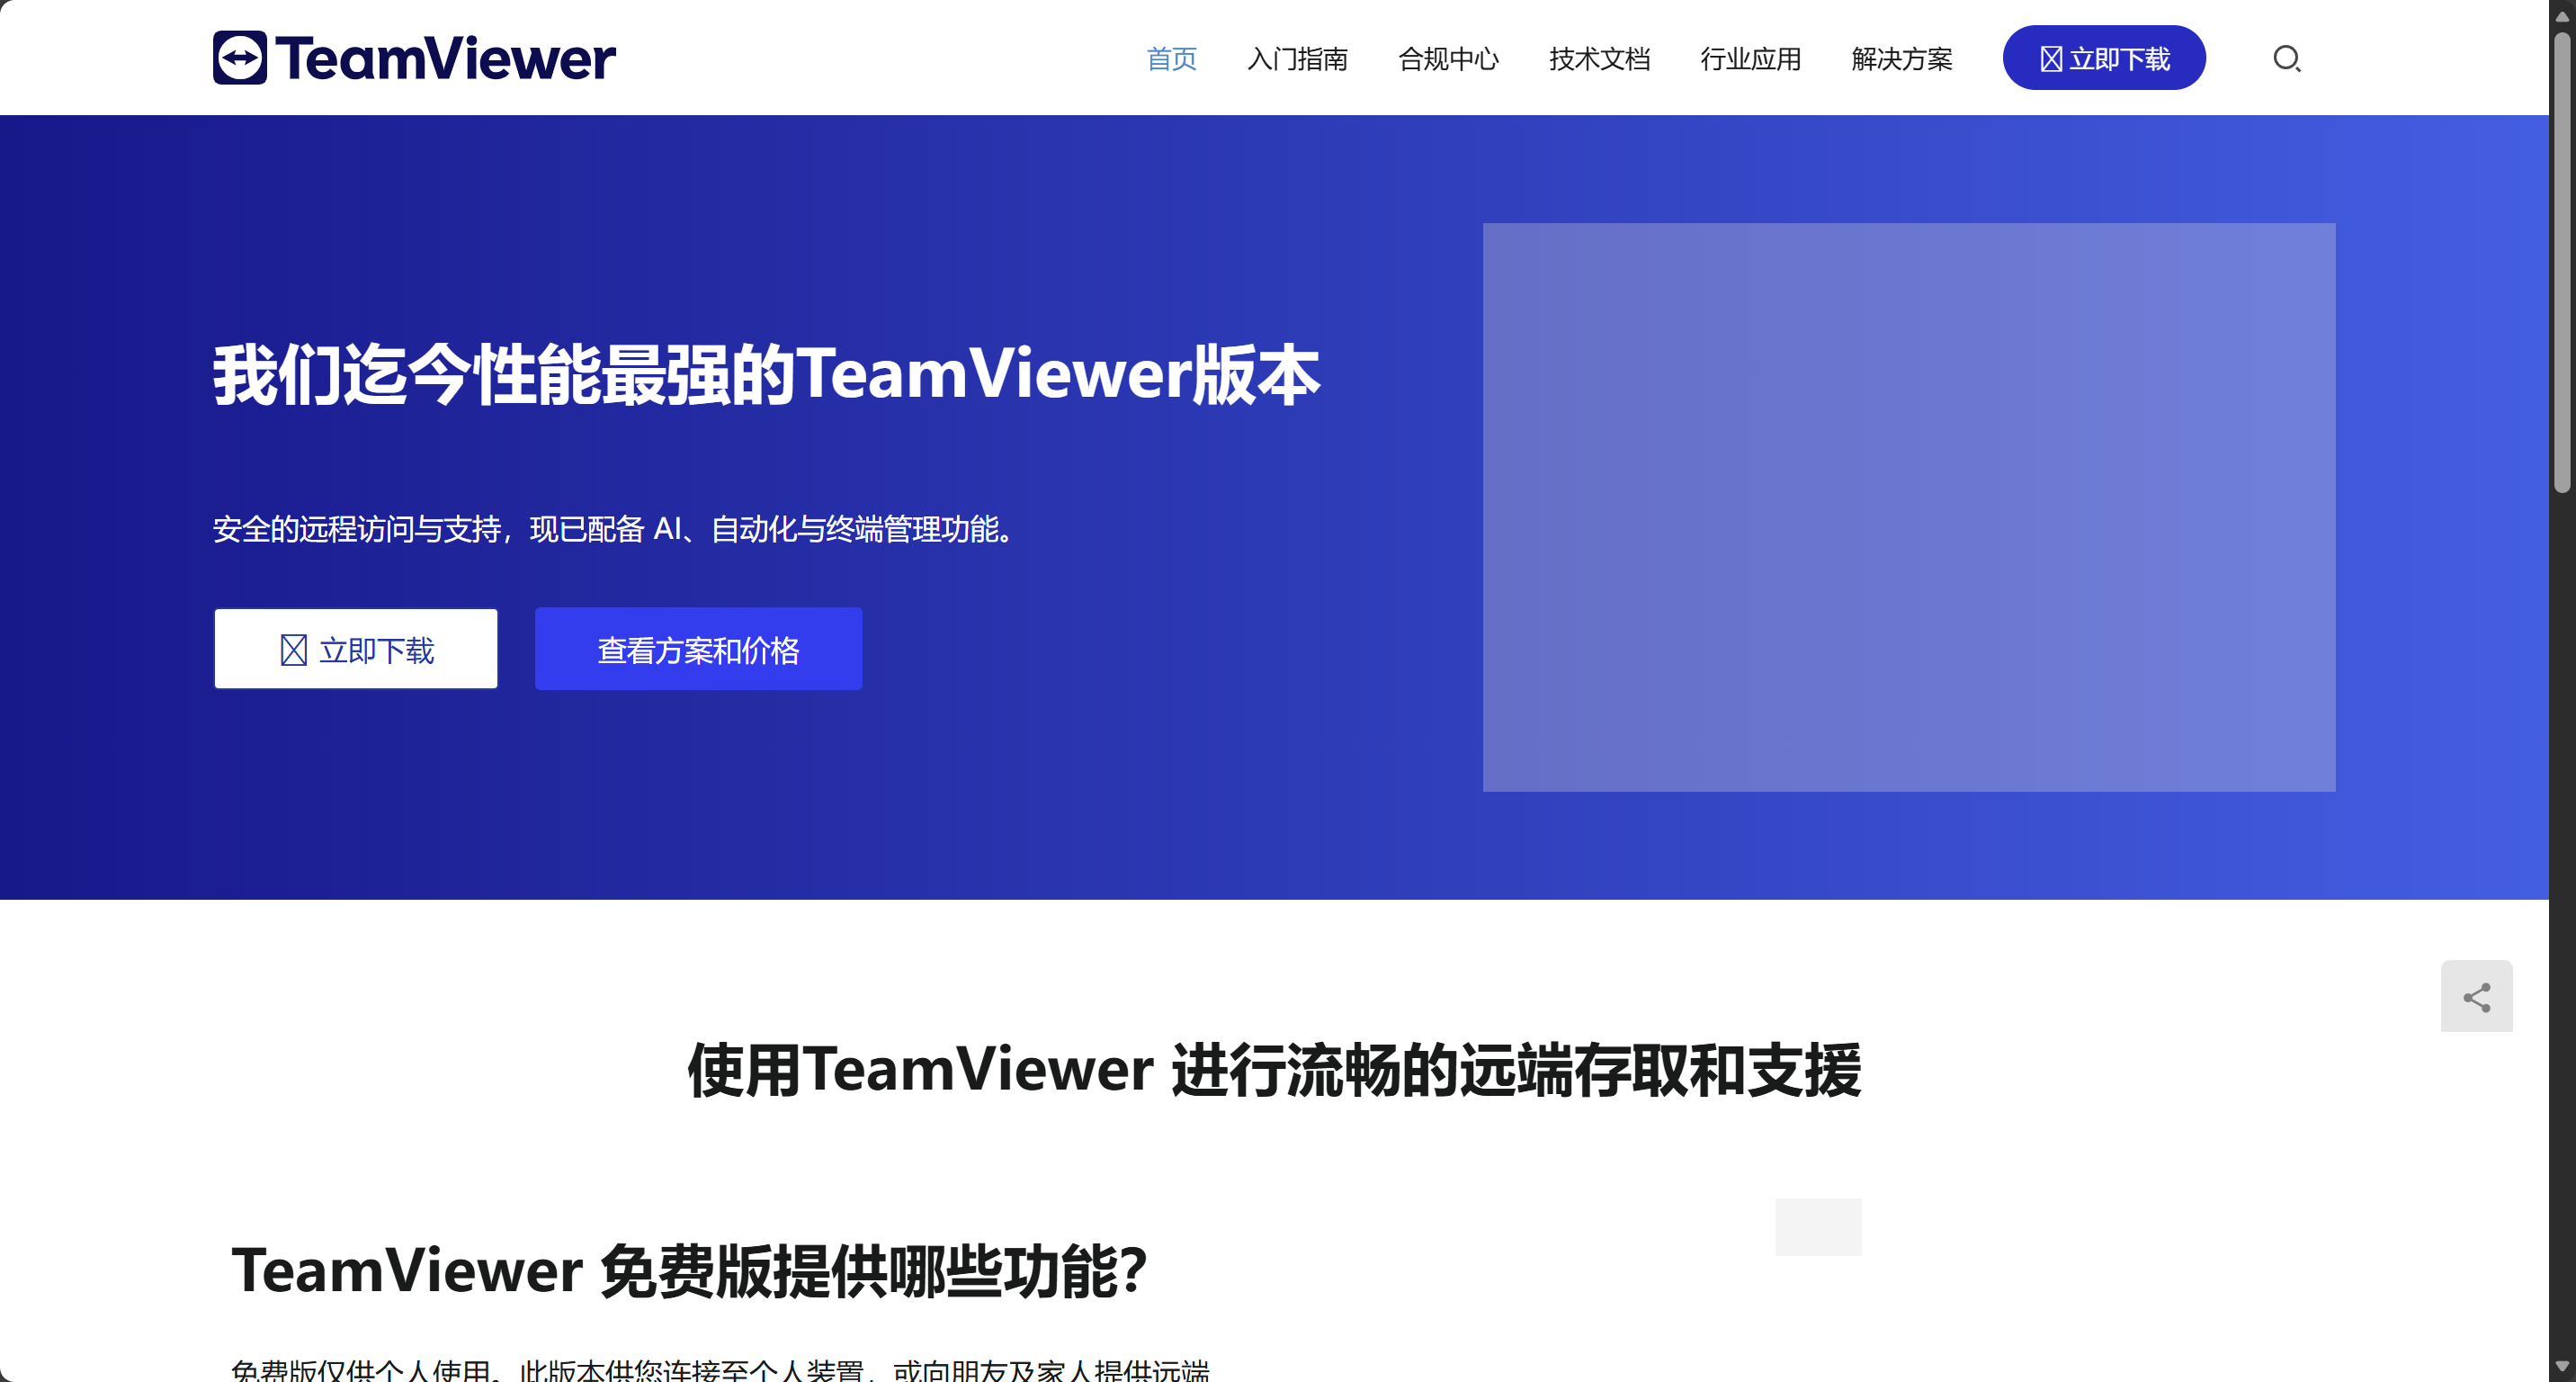Open the search magnifier icon
This screenshot has width=2576, height=1382.
[2286, 59]
